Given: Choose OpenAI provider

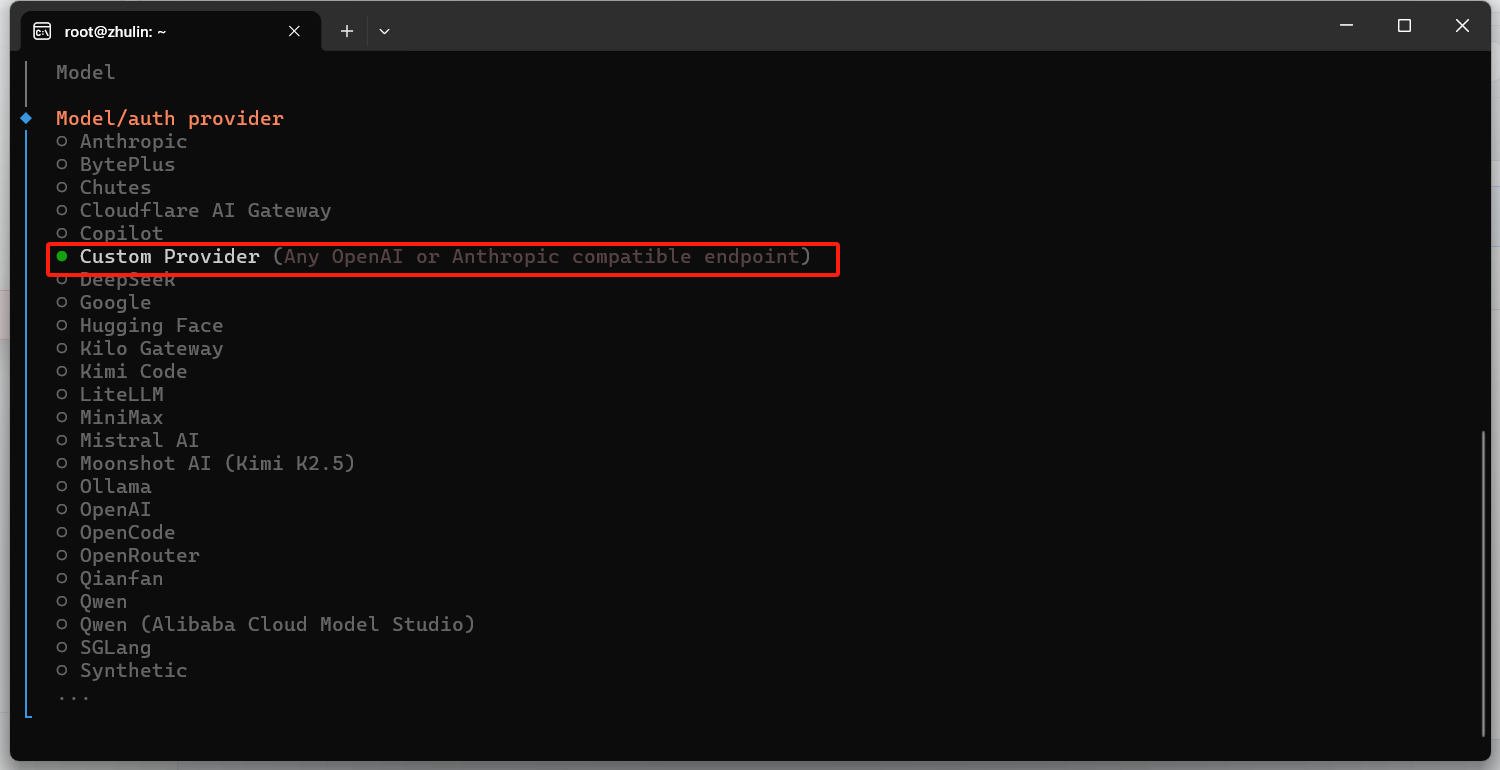Looking at the screenshot, I should point(104,510).
